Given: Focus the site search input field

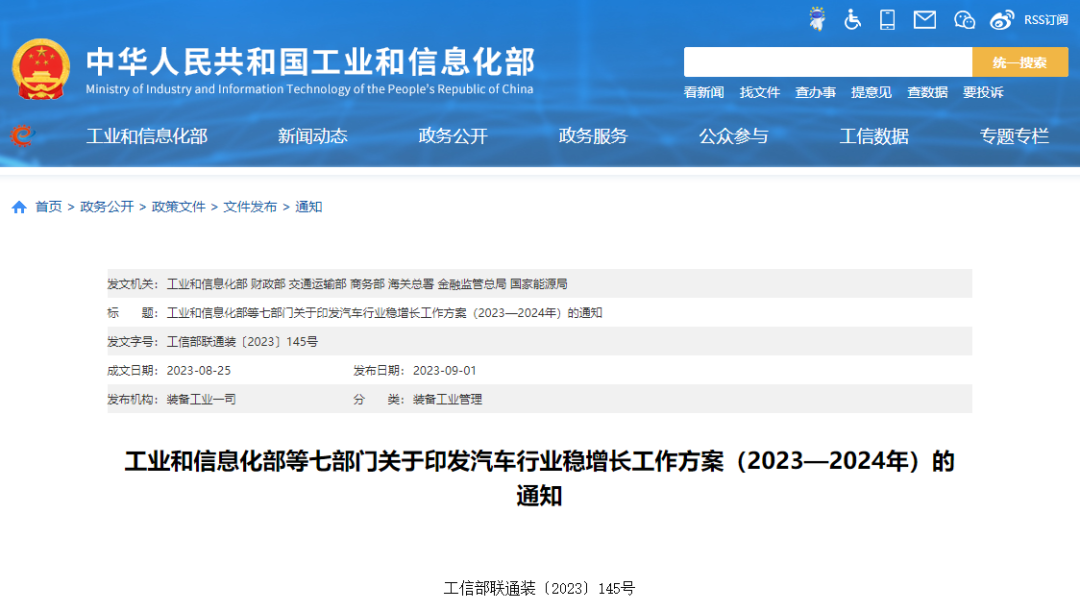Looking at the screenshot, I should [827, 62].
